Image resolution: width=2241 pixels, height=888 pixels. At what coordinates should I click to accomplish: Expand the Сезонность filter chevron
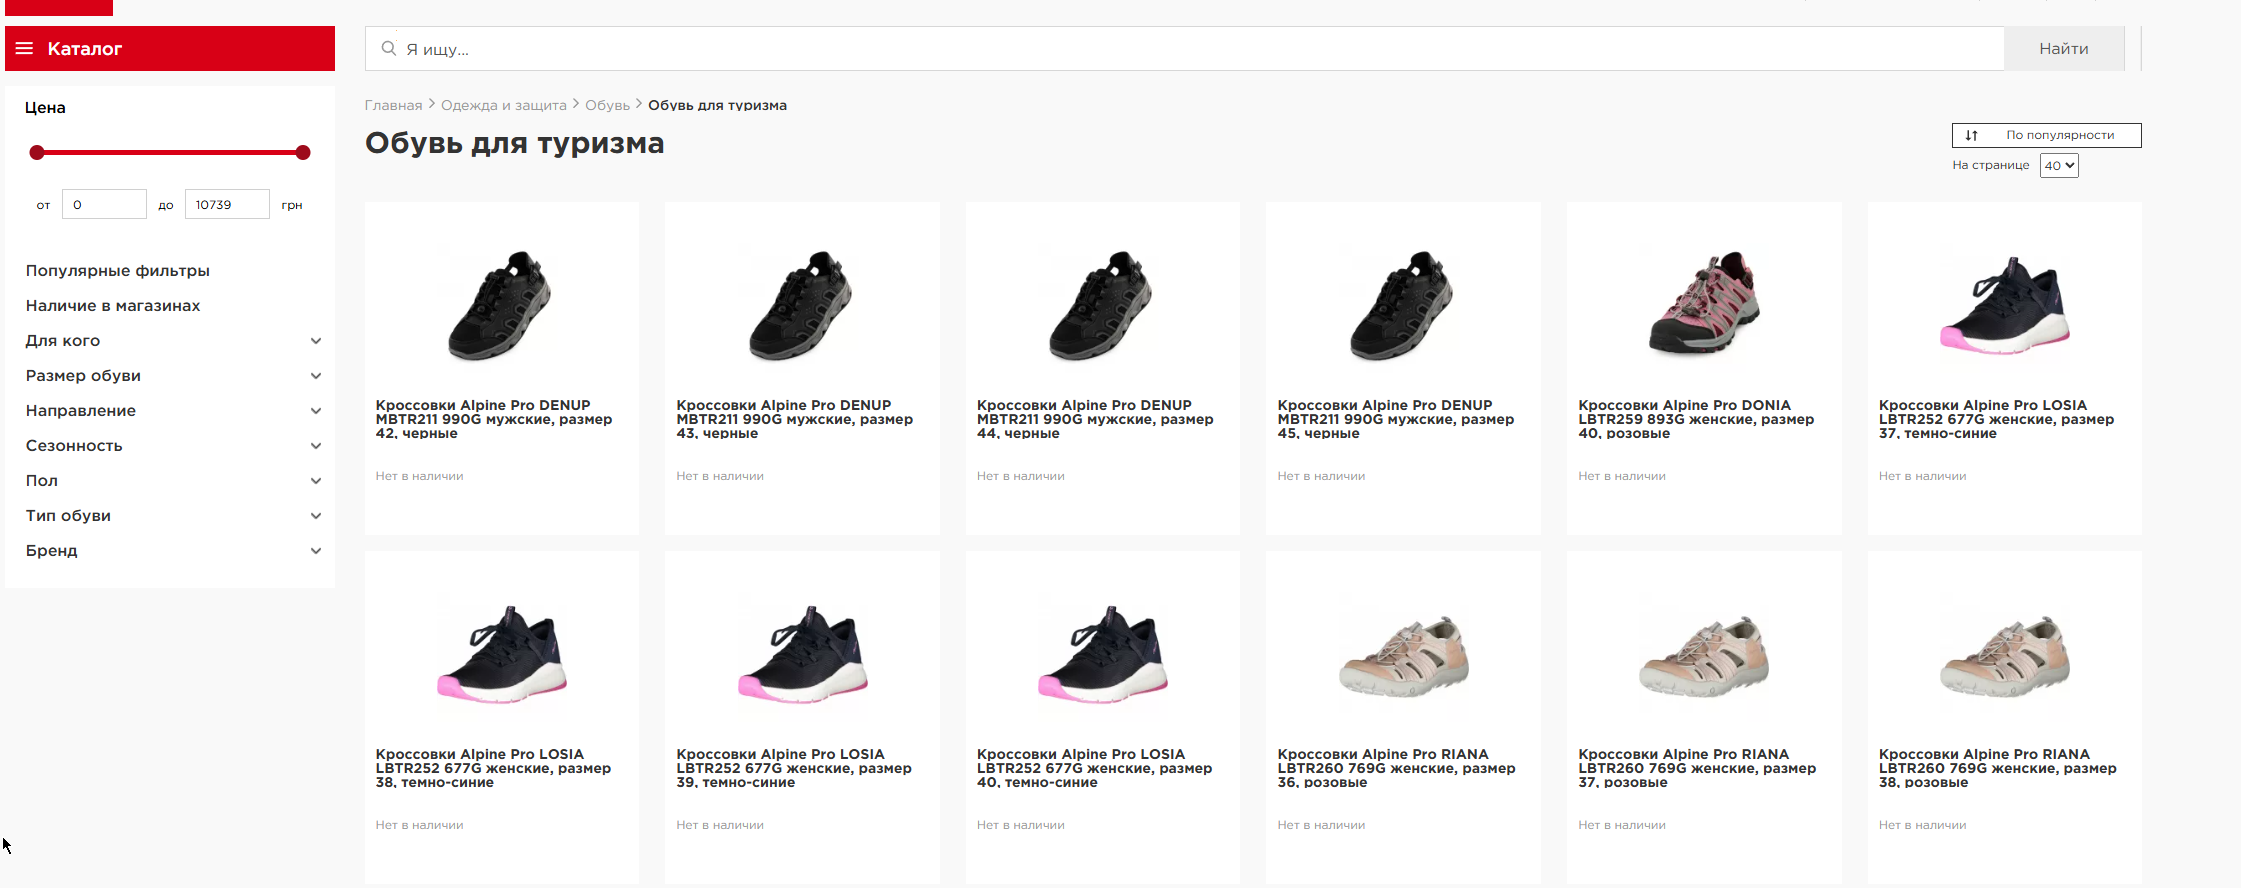tap(316, 446)
